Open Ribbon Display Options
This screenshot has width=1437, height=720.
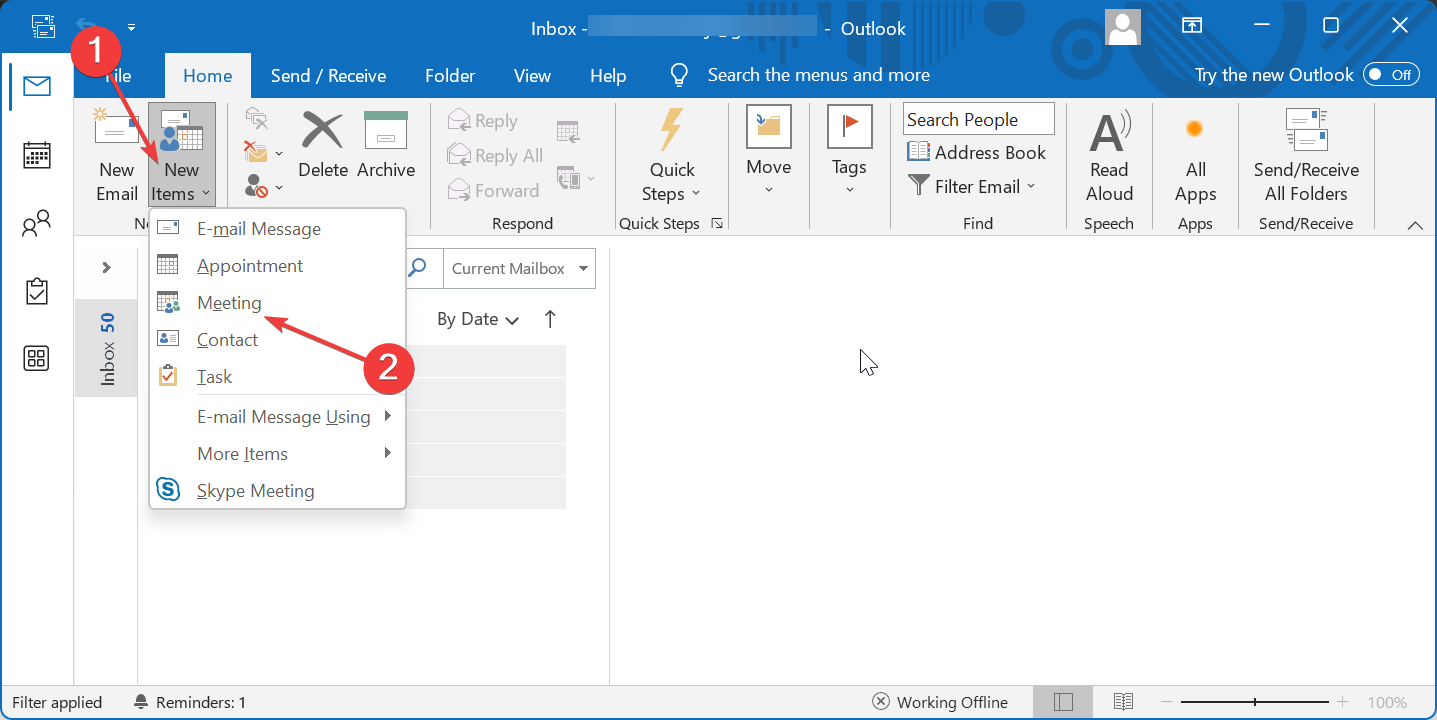tap(1193, 26)
